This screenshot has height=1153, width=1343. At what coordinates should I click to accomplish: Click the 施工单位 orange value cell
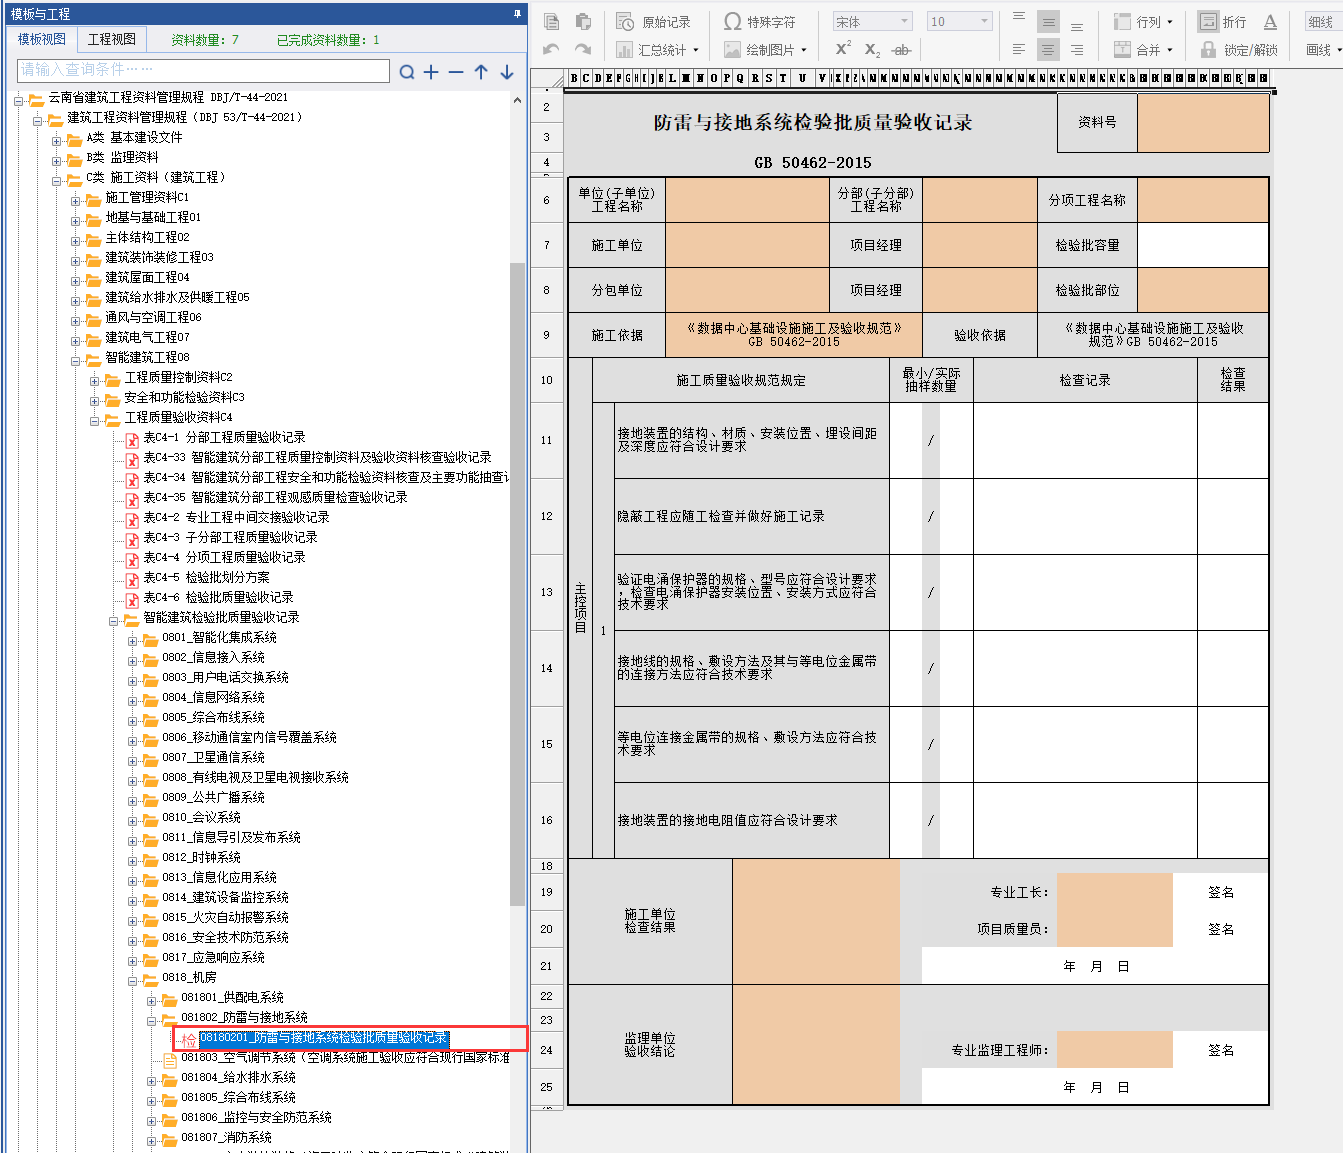pyautogui.click(x=747, y=245)
